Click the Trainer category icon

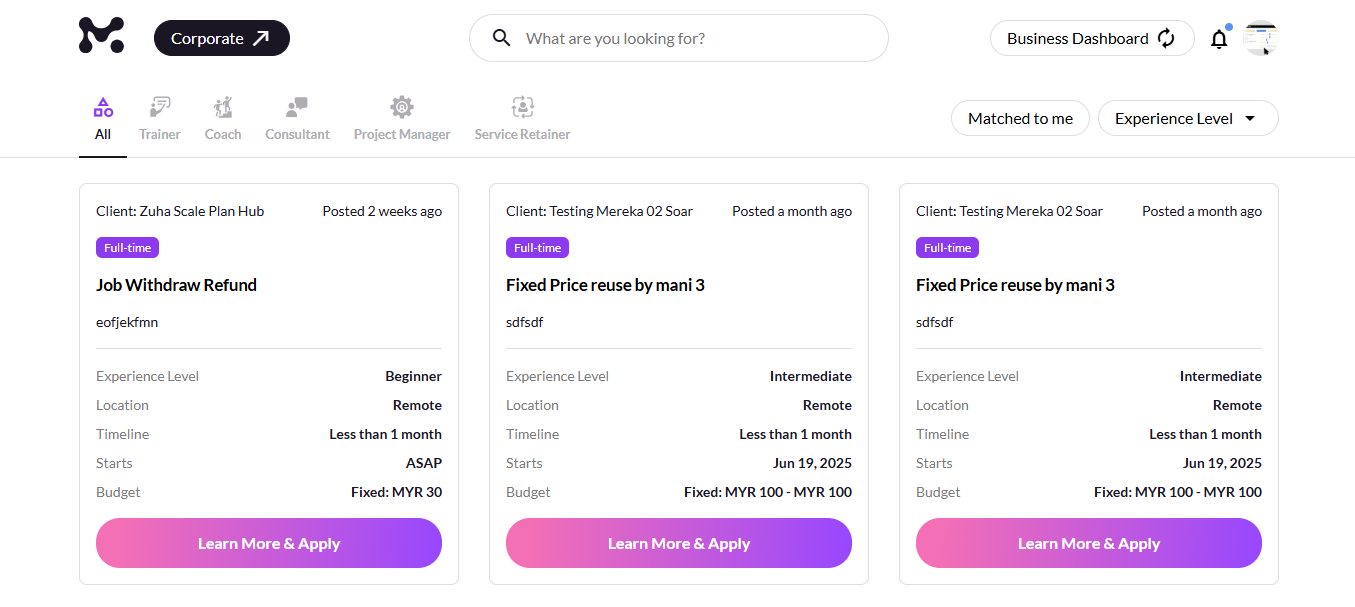click(x=160, y=107)
